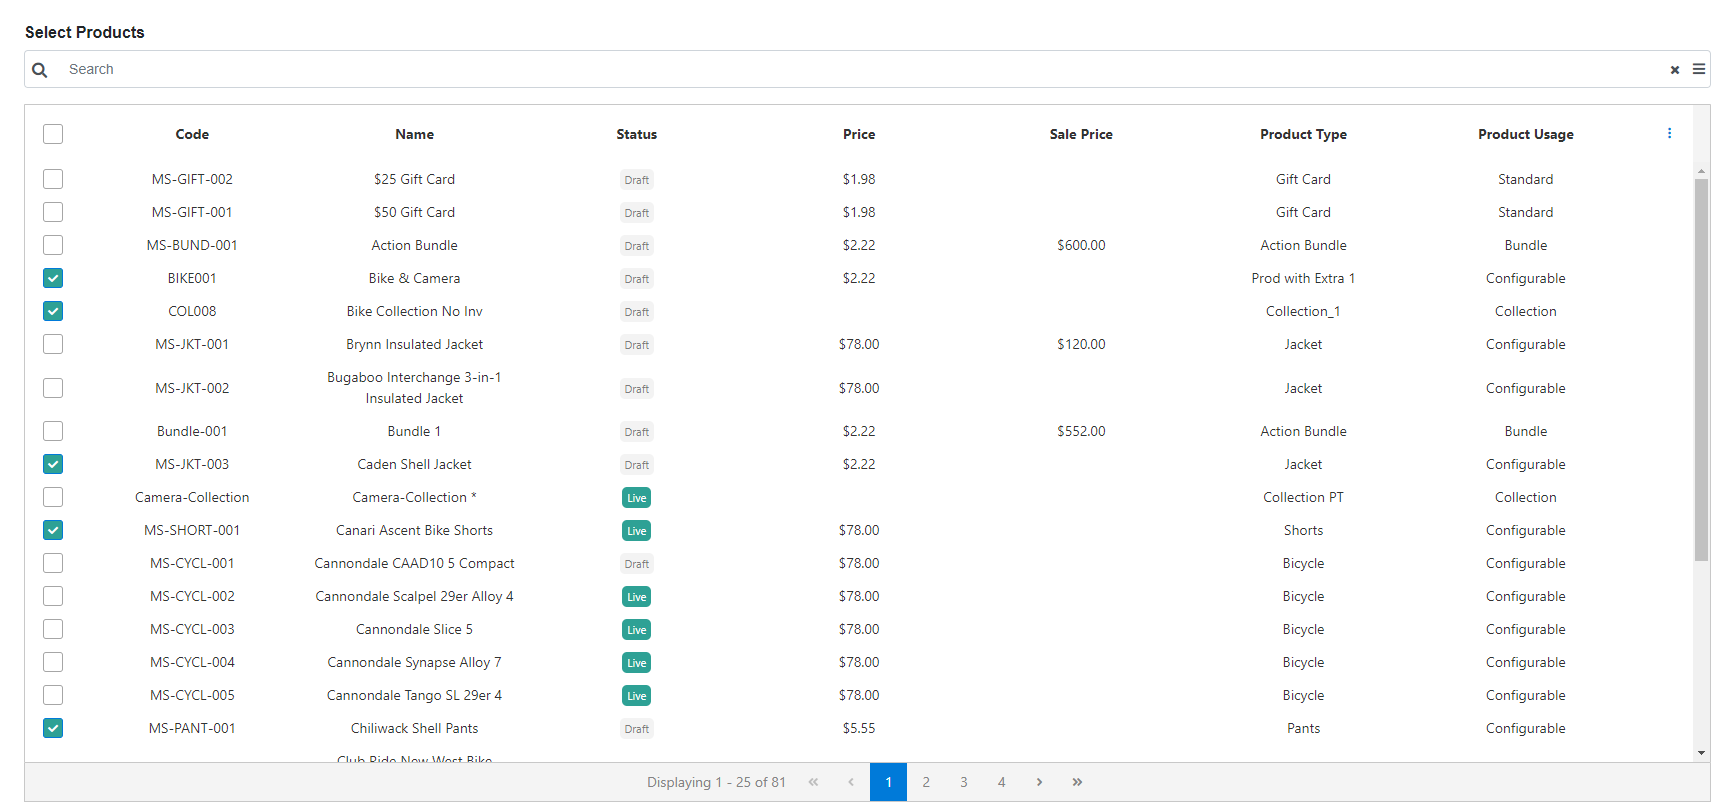1726x811 pixels.
Task: Sort by the Sale Price header
Action: [1081, 134]
